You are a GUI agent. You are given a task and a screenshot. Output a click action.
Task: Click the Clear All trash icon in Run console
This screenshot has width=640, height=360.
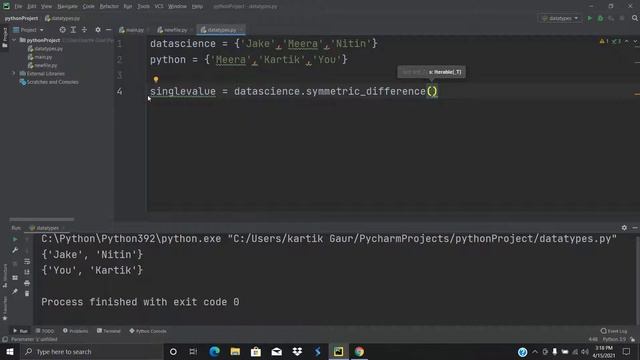pos(27,293)
